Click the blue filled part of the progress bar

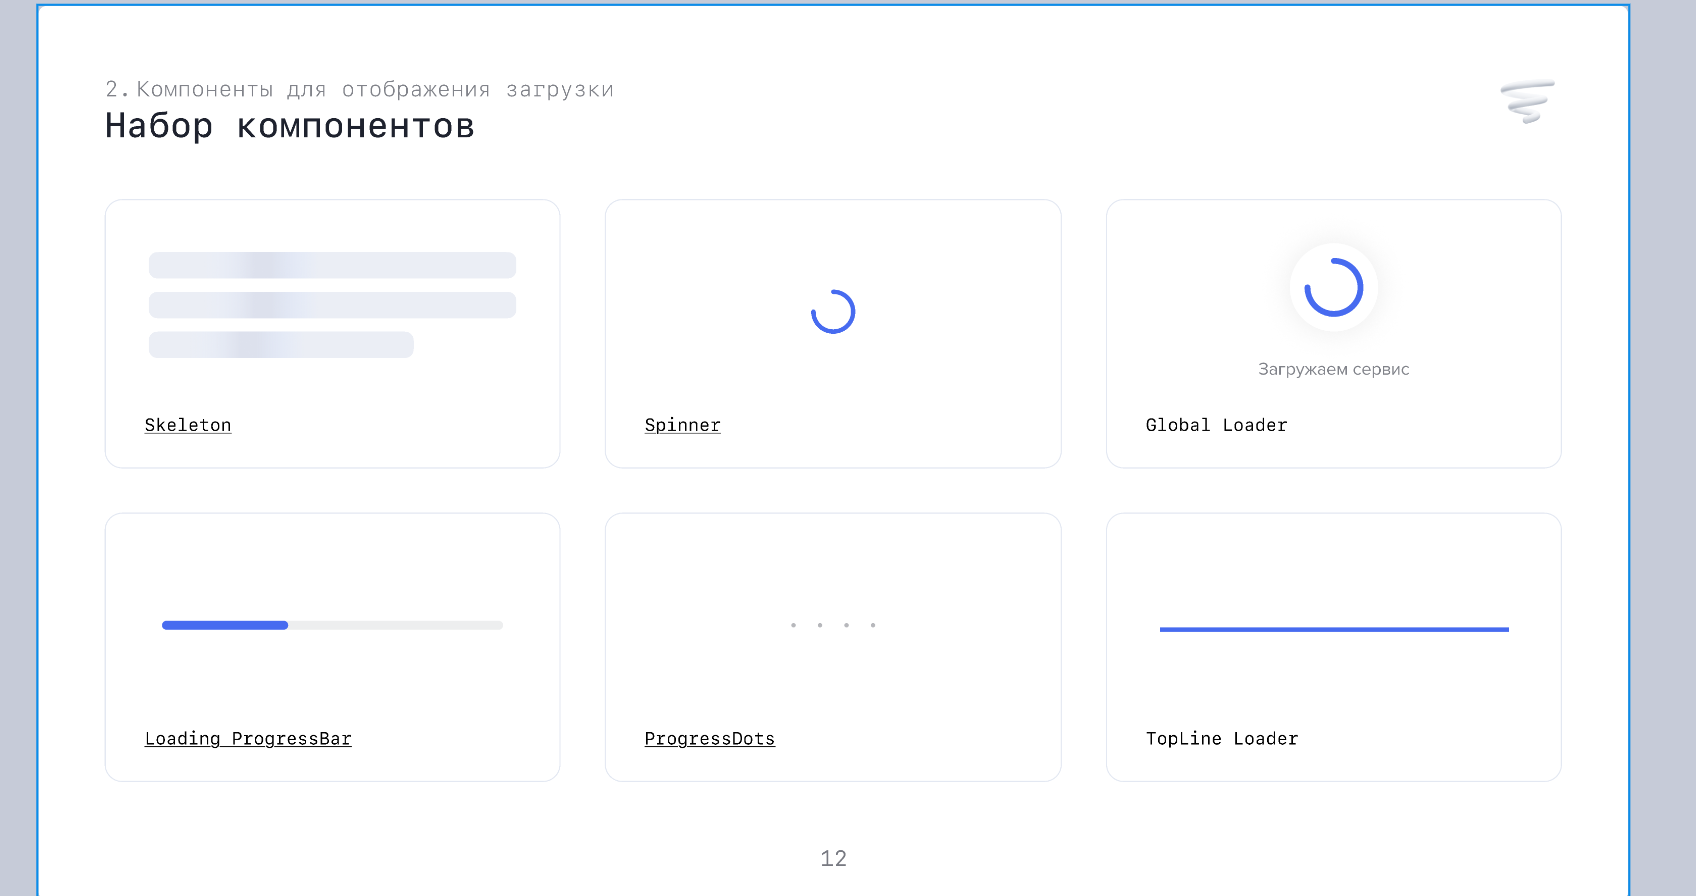point(225,625)
